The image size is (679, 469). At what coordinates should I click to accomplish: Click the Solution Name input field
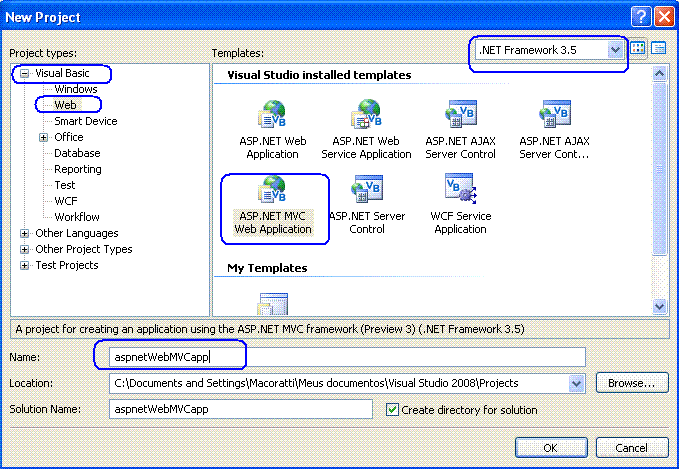coord(241,409)
